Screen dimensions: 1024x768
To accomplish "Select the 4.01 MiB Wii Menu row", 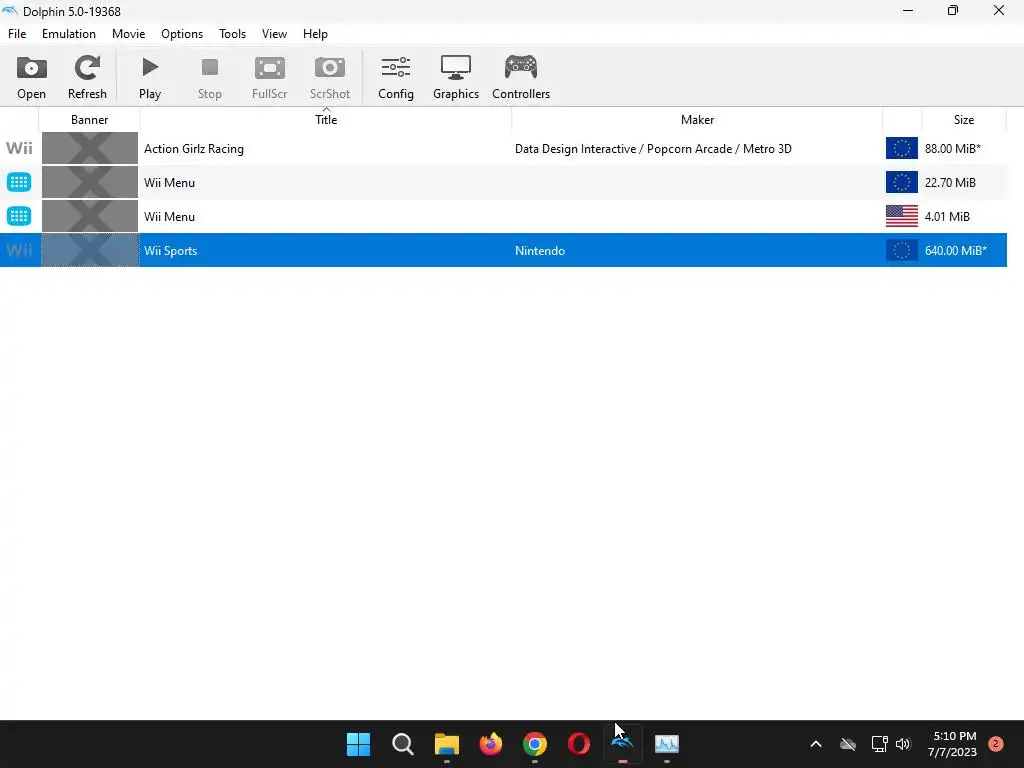I will (504, 217).
